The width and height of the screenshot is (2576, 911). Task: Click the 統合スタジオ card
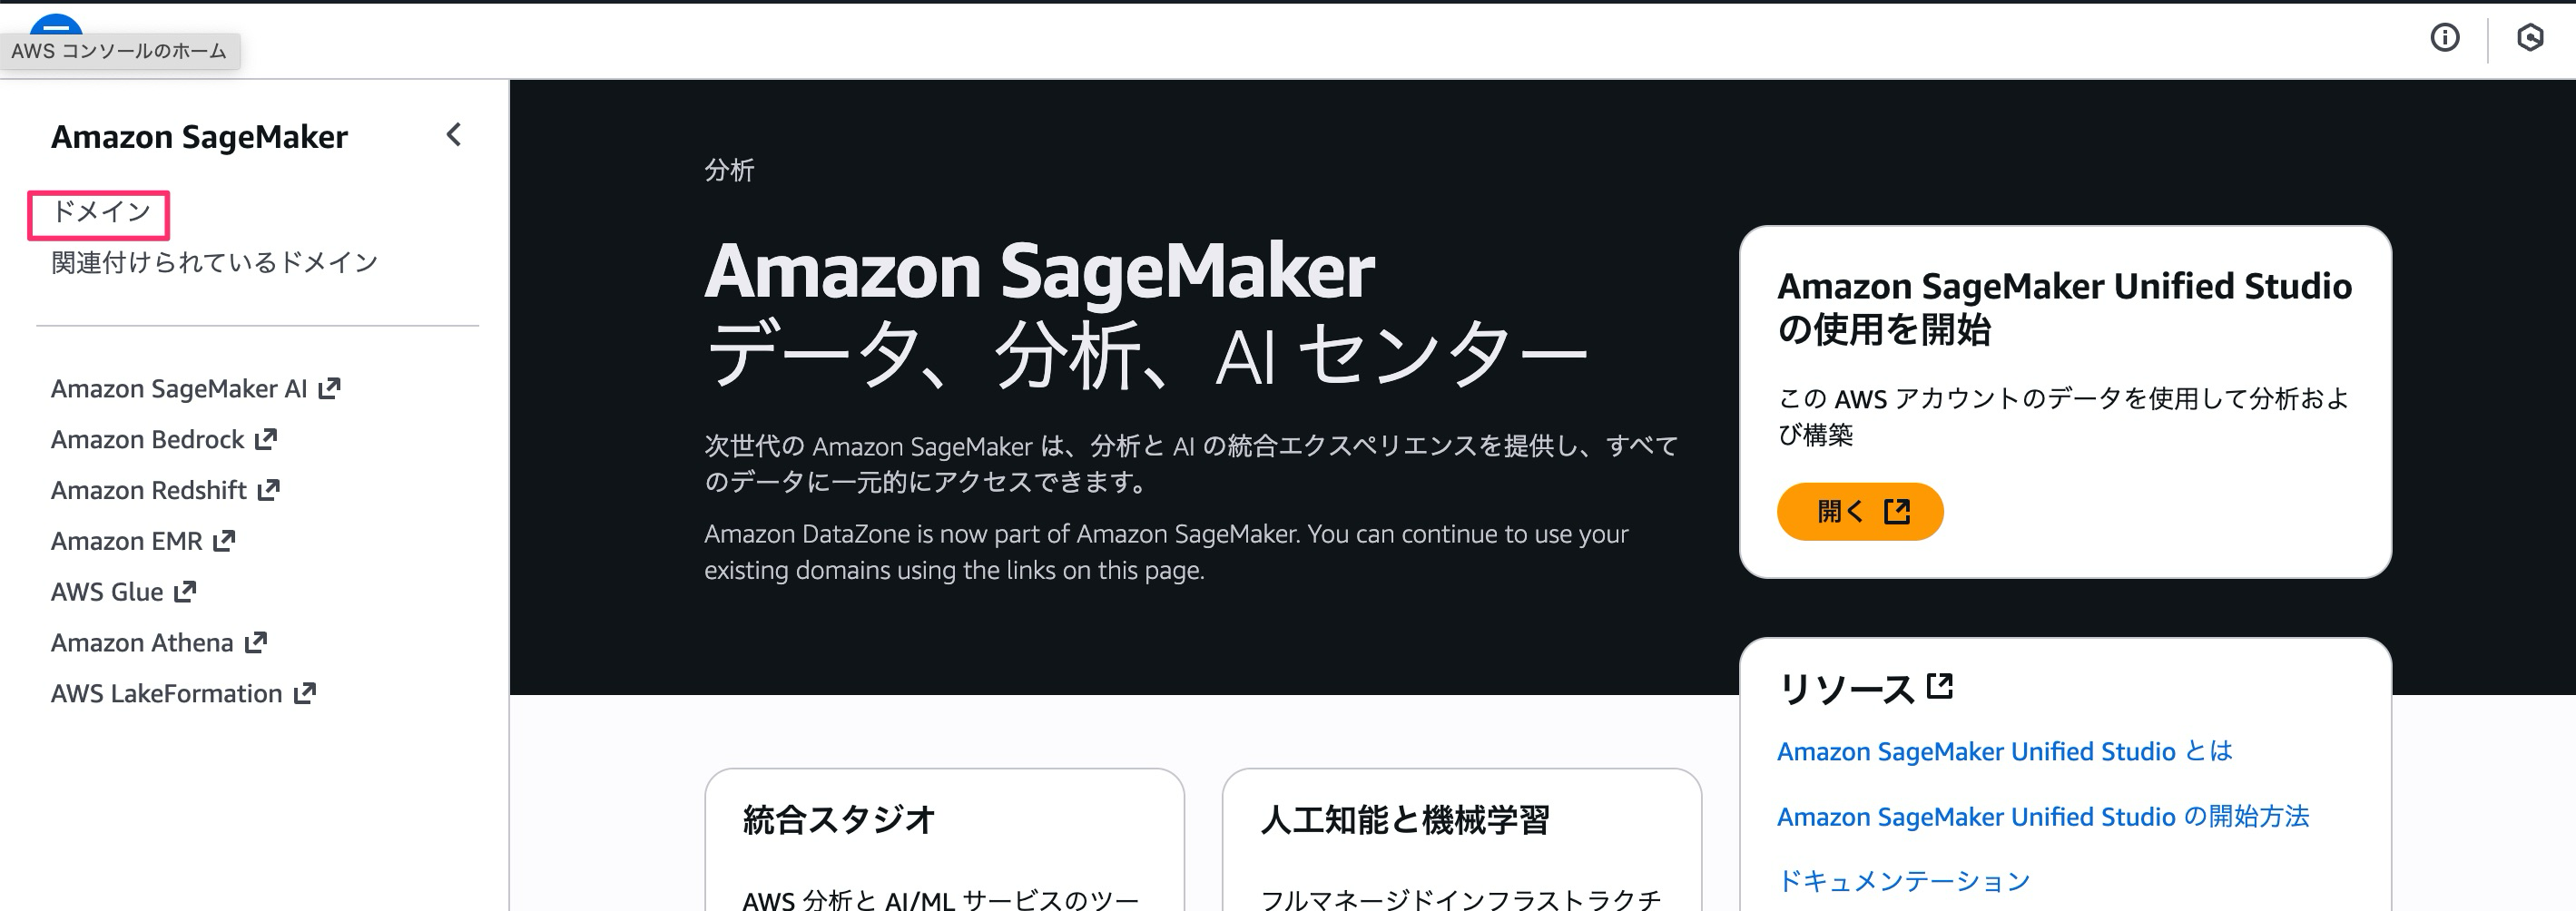pyautogui.click(x=943, y=840)
